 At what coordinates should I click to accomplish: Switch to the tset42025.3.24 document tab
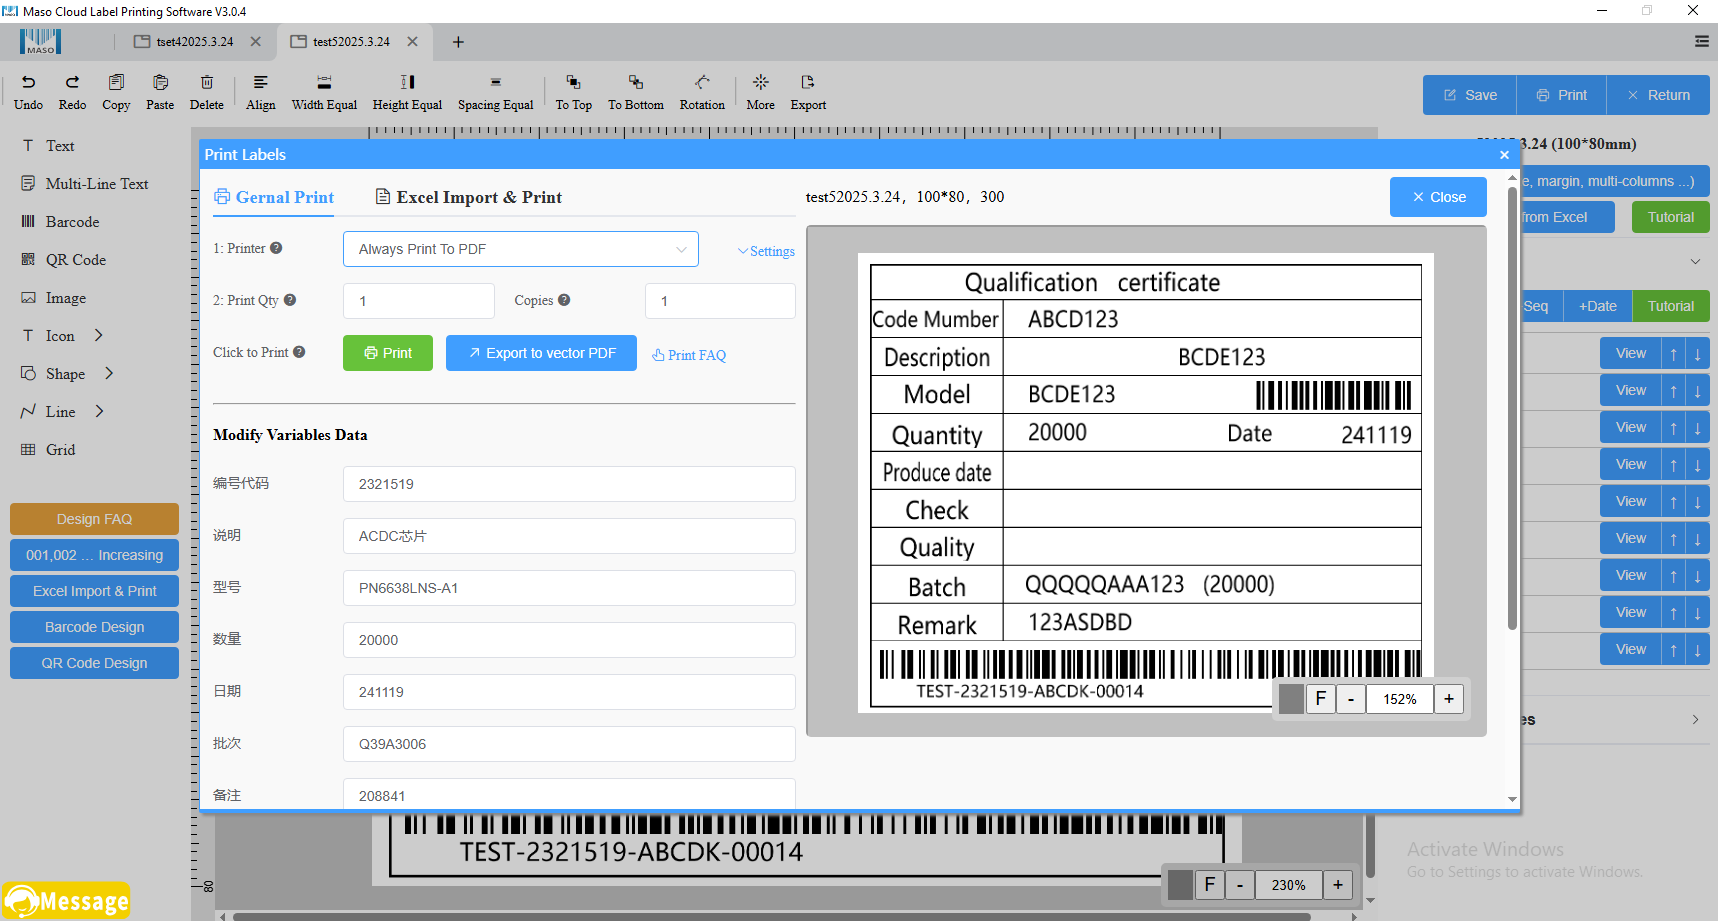(194, 42)
